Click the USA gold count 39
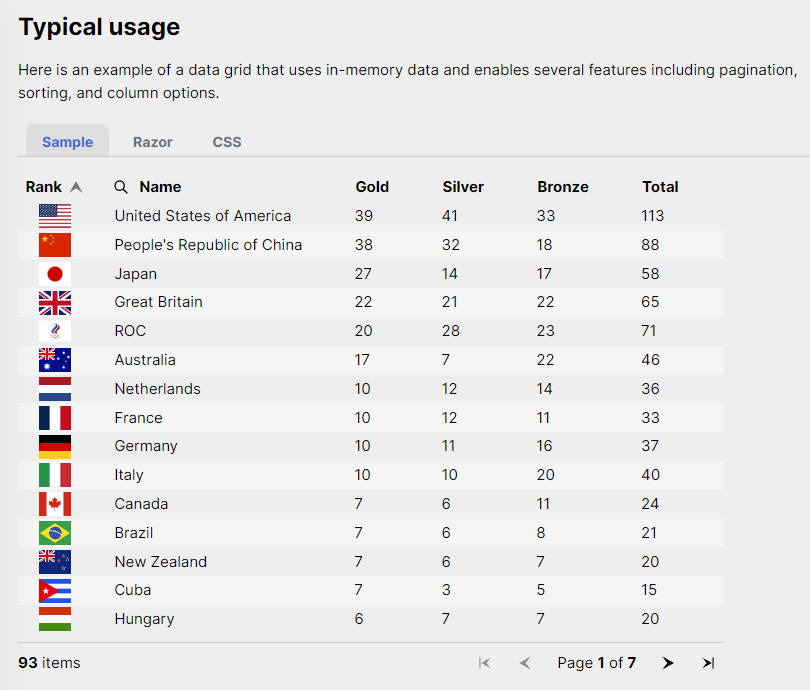The image size is (810, 690). tap(364, 216)
